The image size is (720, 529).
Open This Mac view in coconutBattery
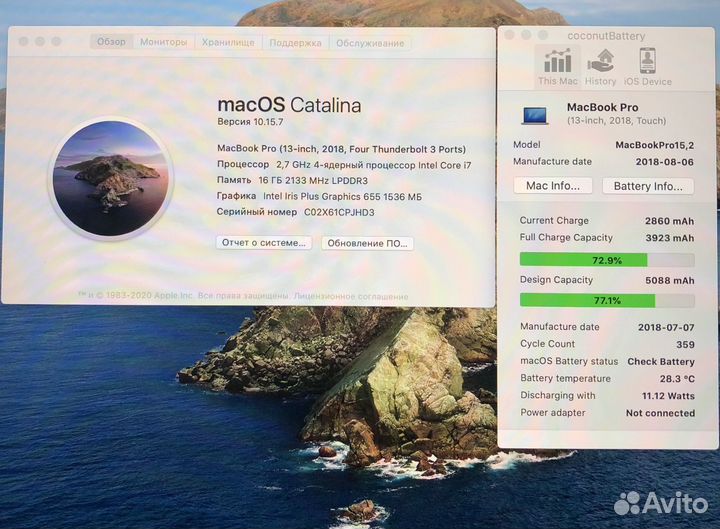557,67
